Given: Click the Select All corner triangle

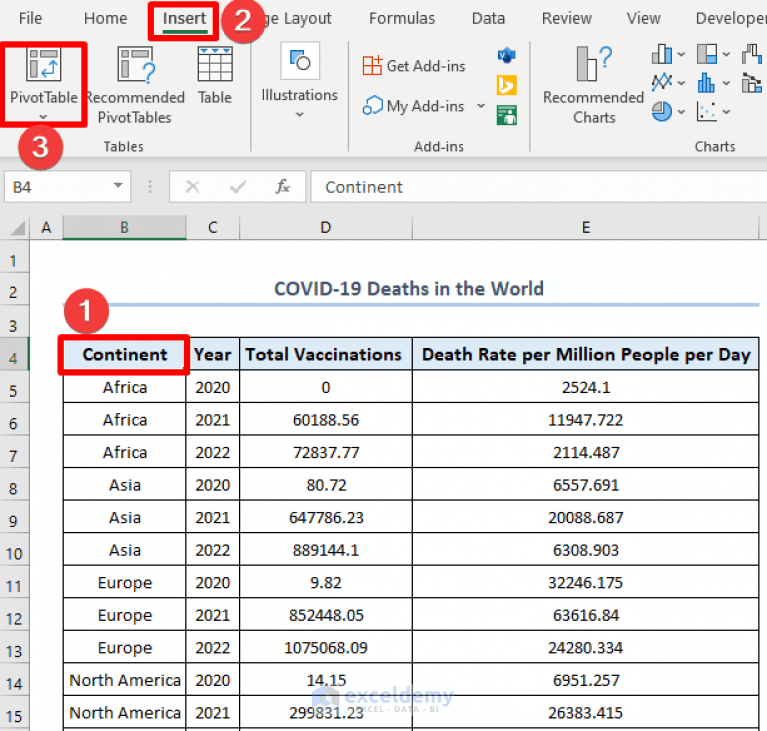Looking at the screenshot, I should pos(18,228).
